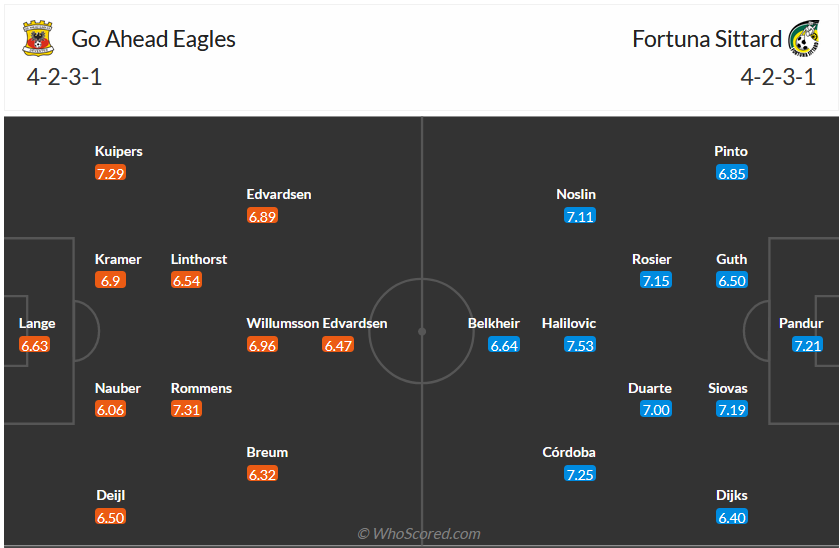
Task: Select Rosier's 7.15 rating badge
Action: (656, 281)
